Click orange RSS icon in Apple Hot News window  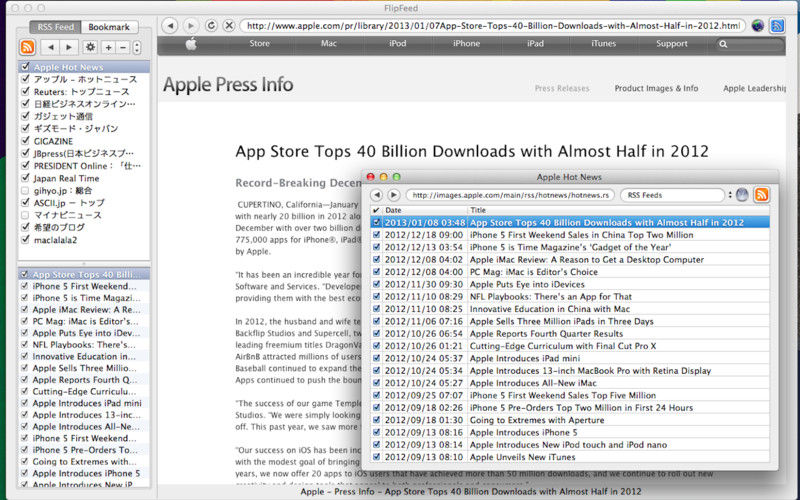pos(762,195)
